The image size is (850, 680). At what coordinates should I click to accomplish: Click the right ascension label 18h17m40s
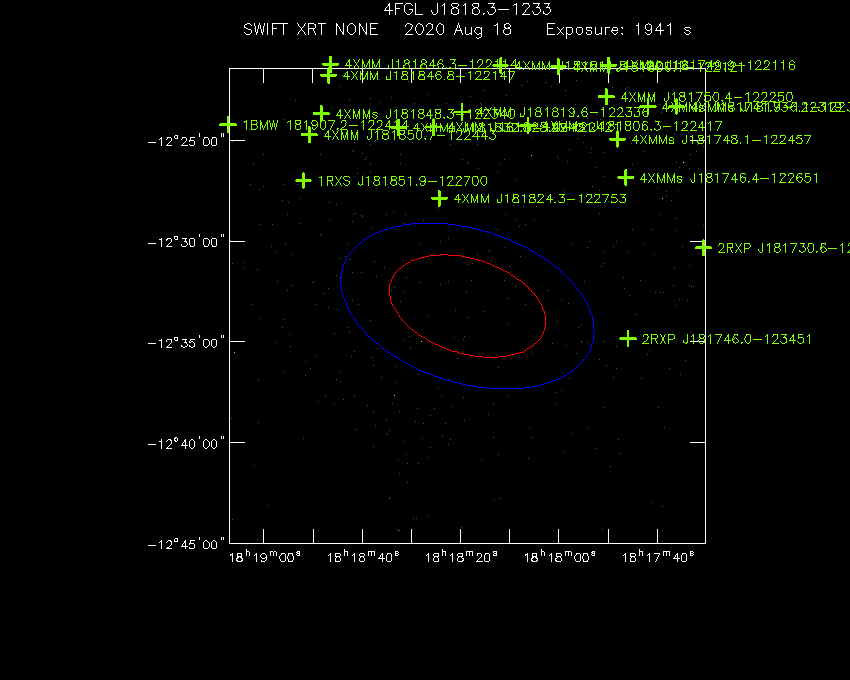pyautogui.click(x=658, y=557)
